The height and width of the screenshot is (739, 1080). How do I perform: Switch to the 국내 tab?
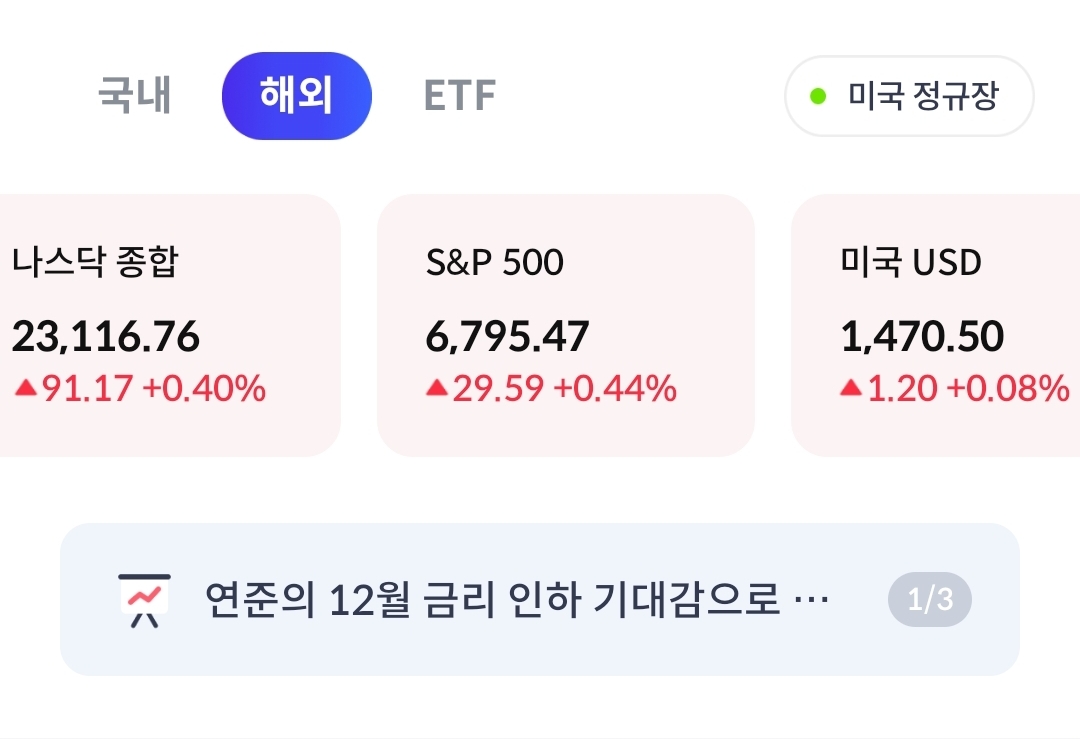point(134,96)
